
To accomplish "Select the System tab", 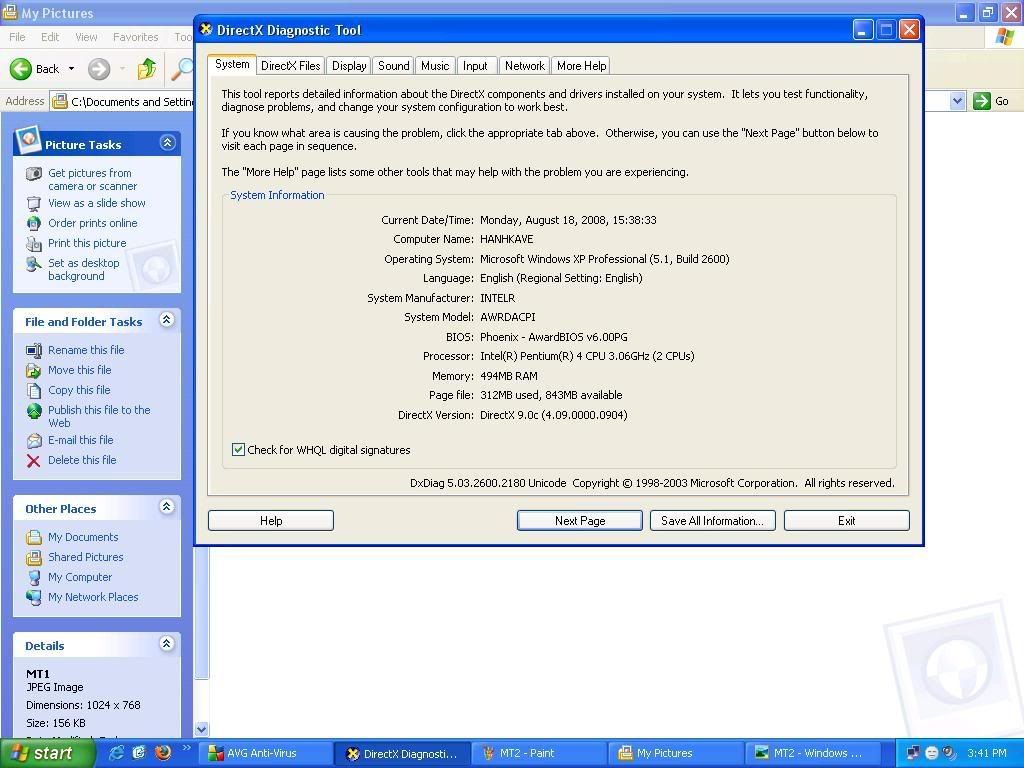I will 232,64.
